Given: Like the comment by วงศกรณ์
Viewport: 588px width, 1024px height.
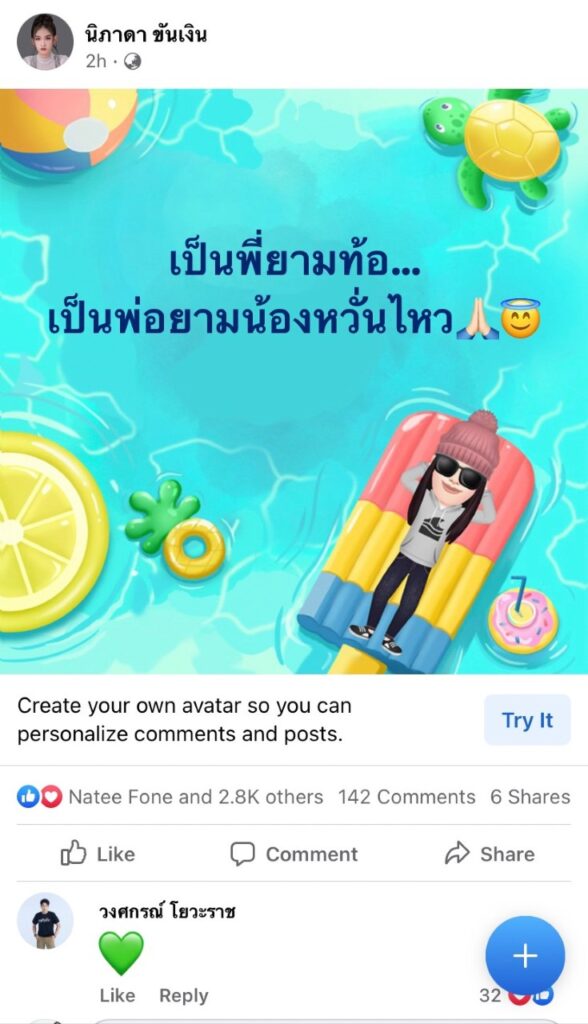Looking at the screenshot, I should point(118,995).
